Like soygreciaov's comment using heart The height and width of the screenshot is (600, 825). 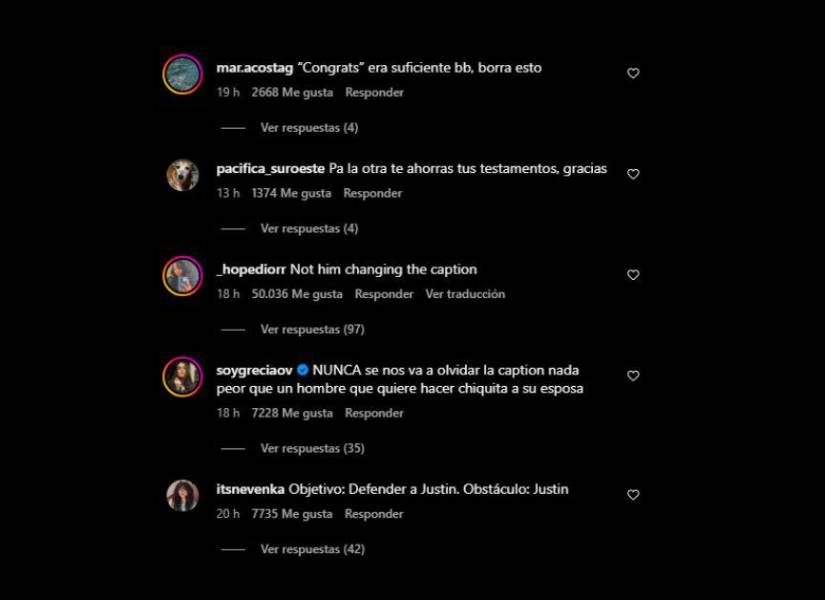point(633,376)
